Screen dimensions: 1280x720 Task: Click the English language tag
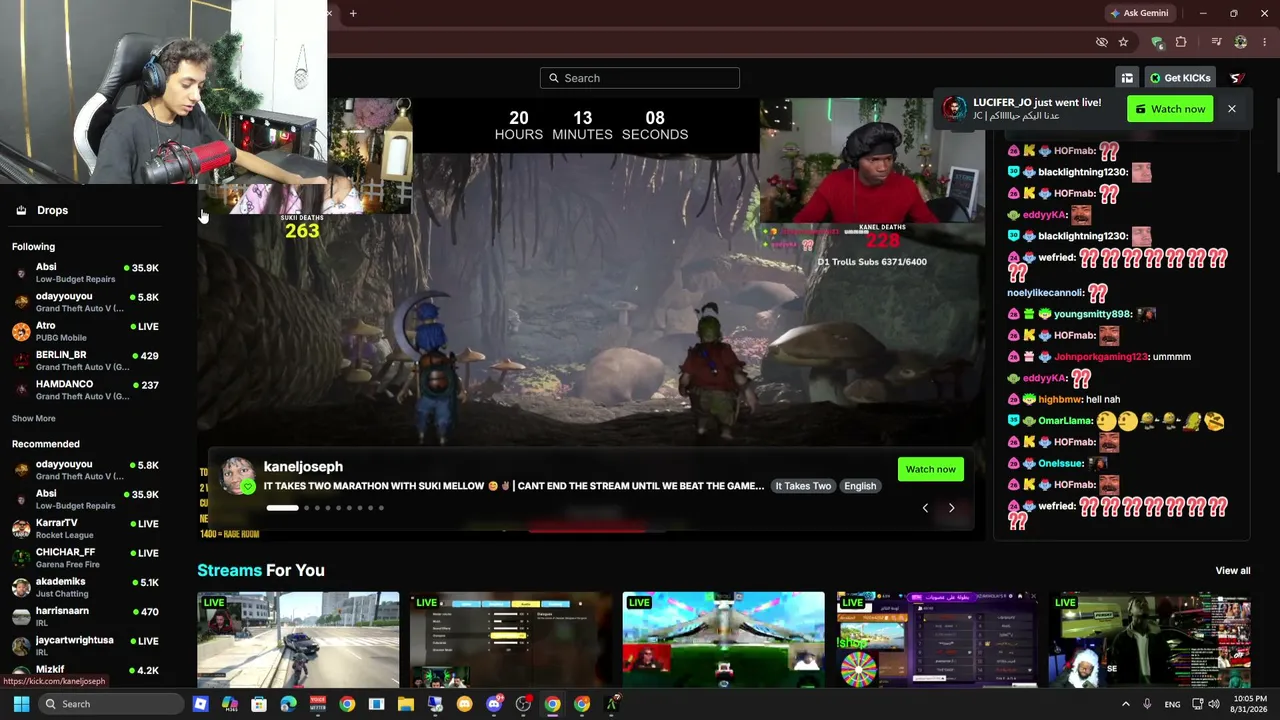(860, 486)
